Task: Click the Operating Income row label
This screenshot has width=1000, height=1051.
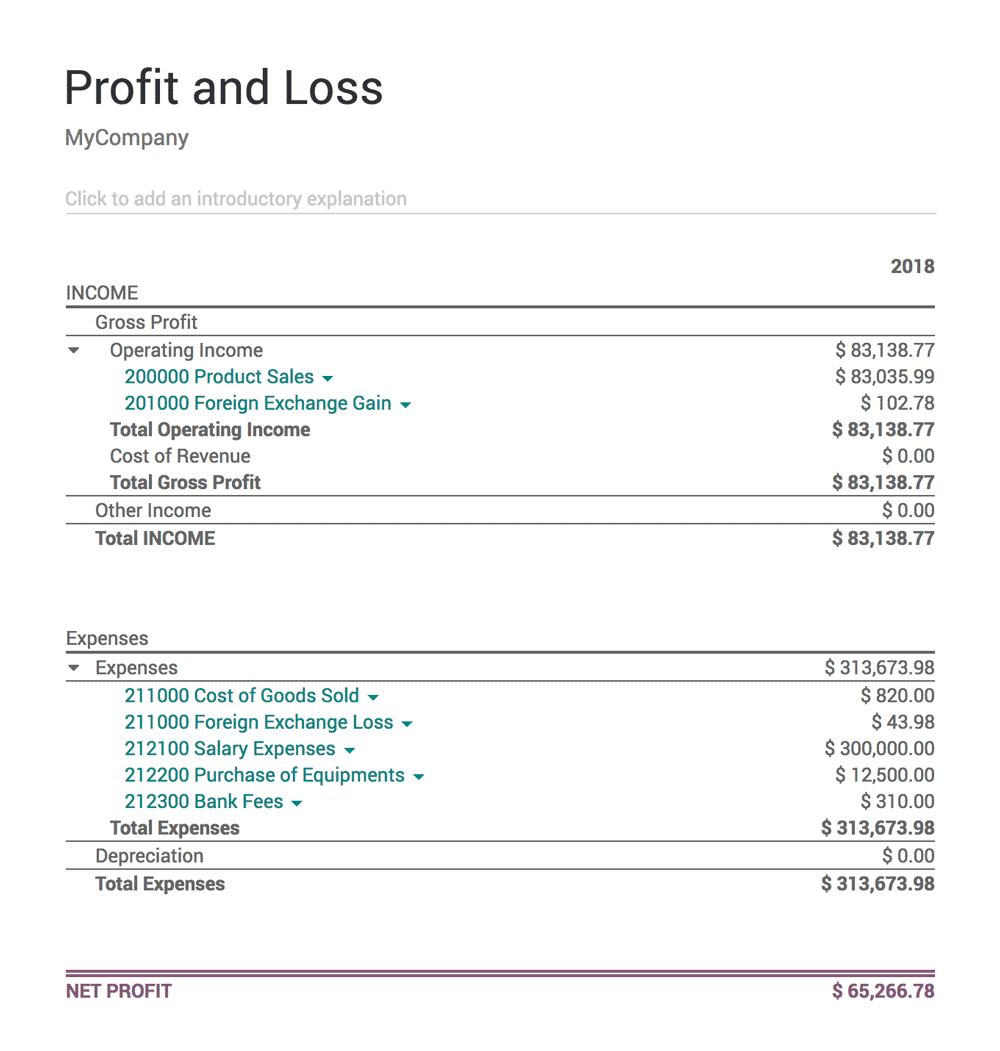Action: pyautogui.click(x=186, y=350)
